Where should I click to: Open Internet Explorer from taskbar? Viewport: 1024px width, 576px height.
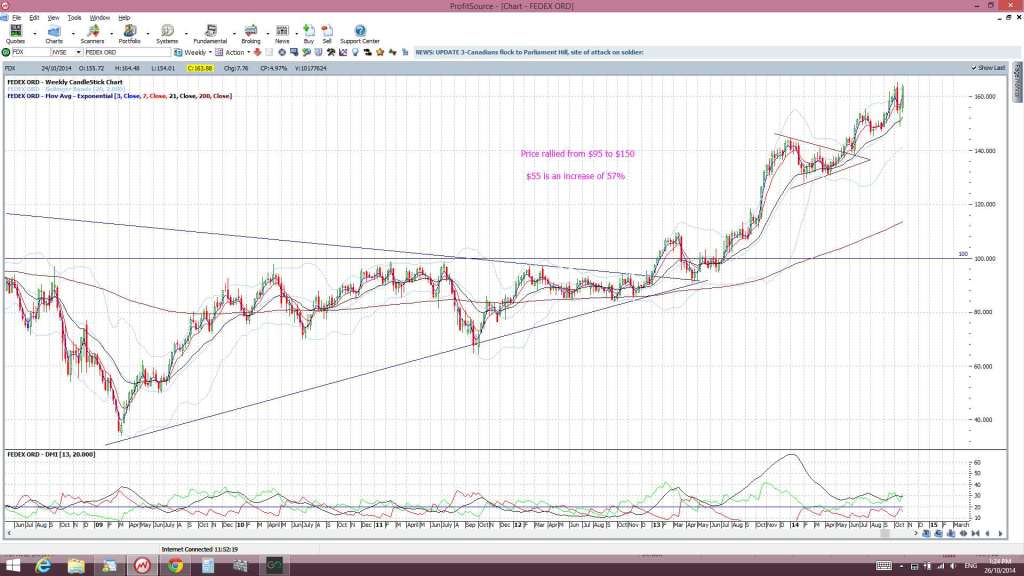pyautogui.click(x=44, y=566)
